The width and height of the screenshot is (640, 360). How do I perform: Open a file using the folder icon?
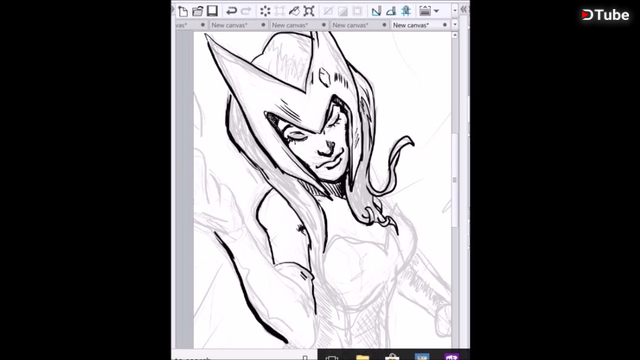198,11
